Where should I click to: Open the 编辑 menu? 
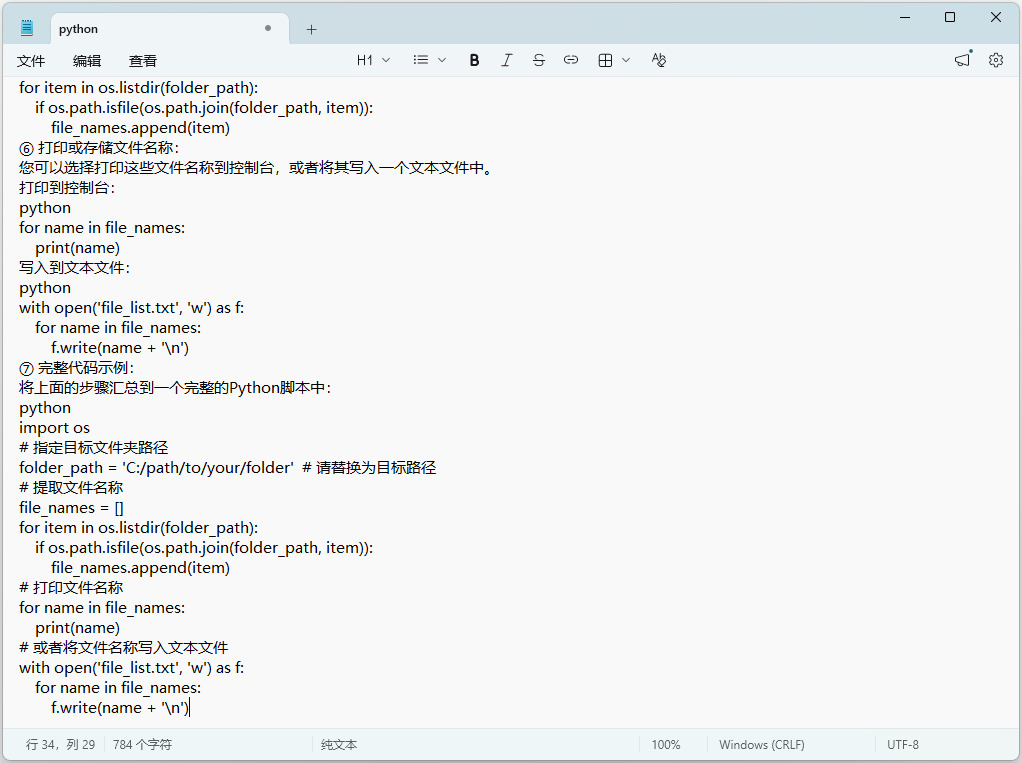click(87, 61)
